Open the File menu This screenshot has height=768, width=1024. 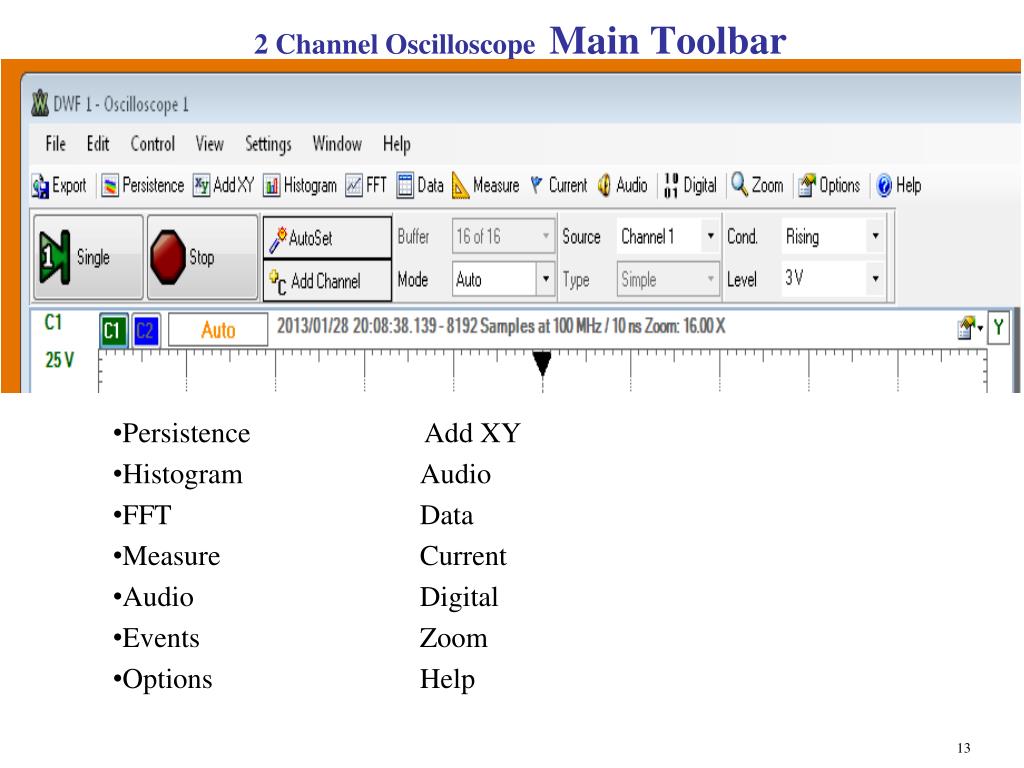[56, 144]
